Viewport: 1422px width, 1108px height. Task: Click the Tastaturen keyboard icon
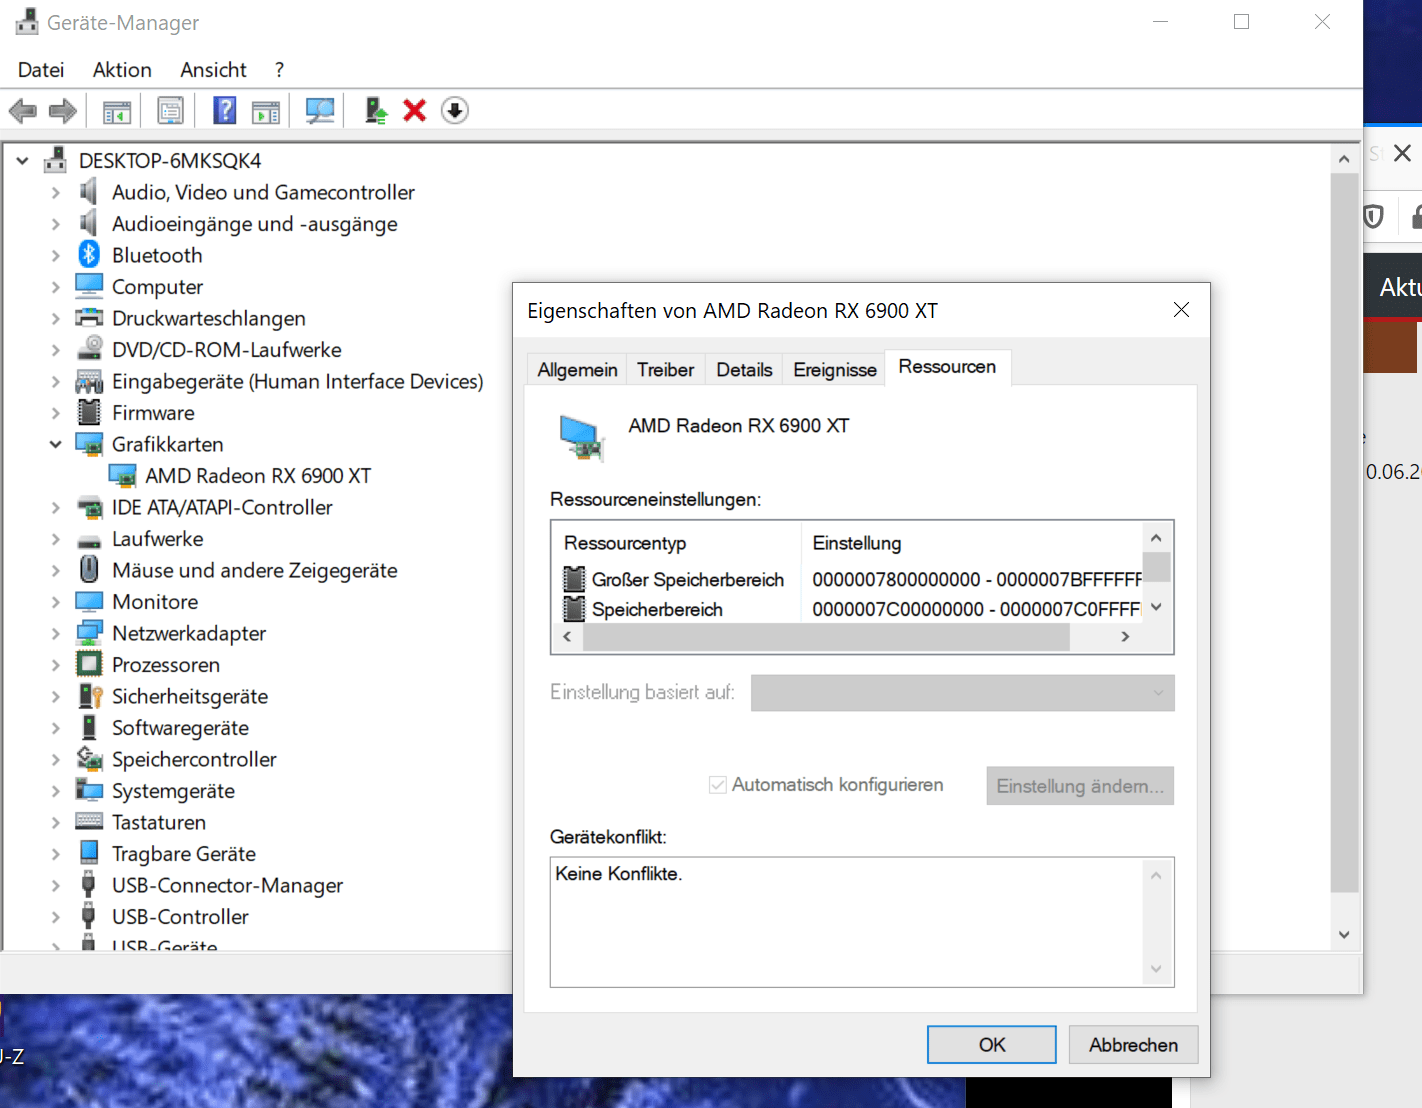89,822
